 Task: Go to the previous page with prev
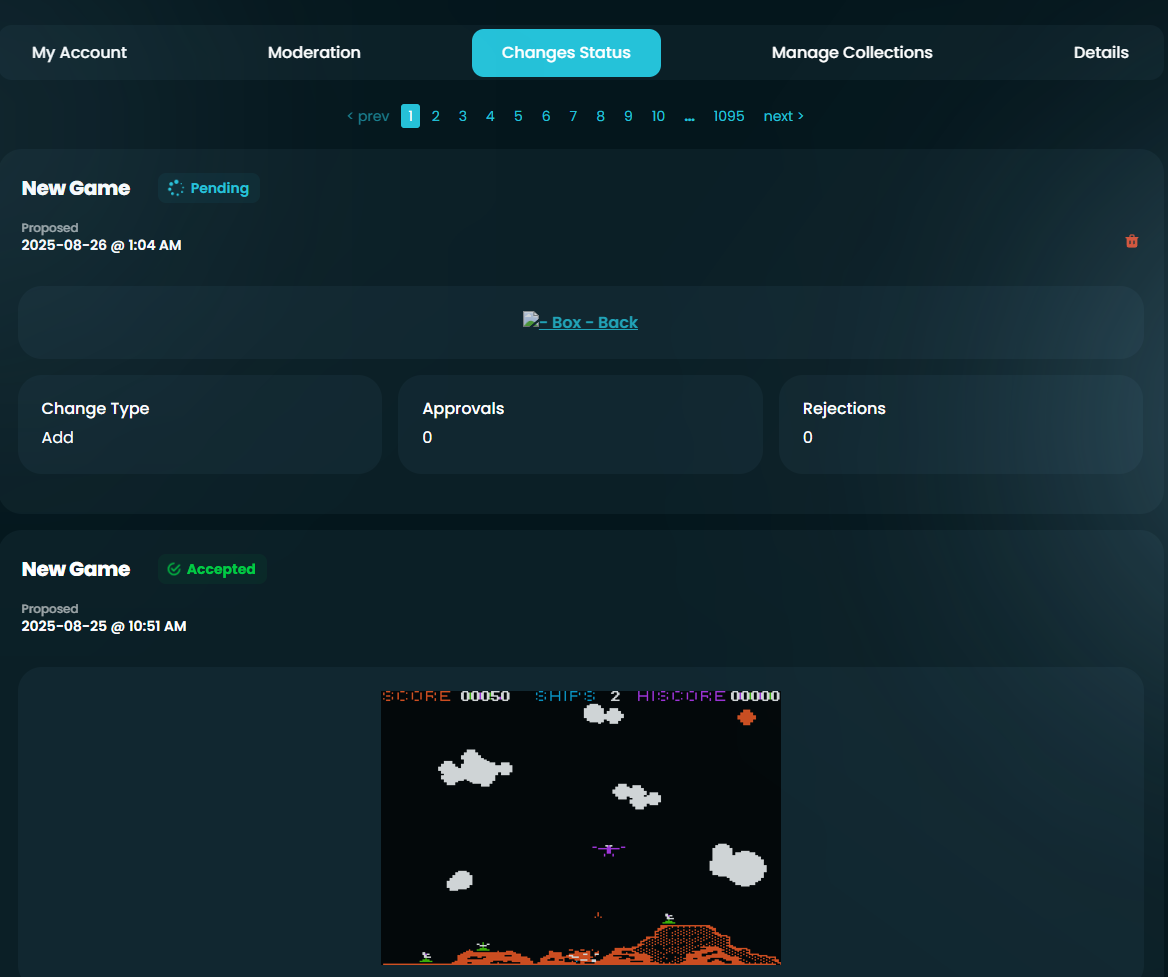pos(368,116)
